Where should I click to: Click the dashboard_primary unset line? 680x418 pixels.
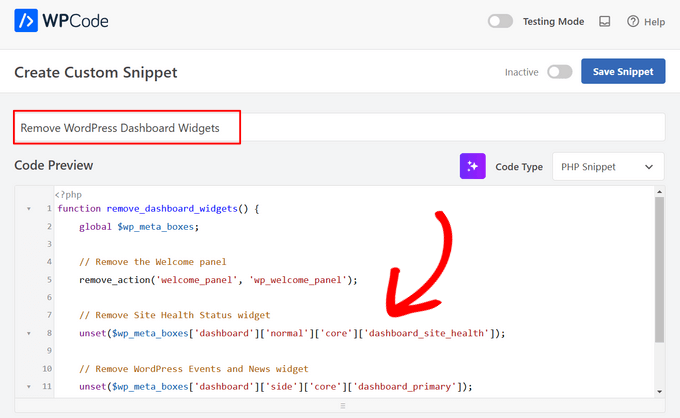point(275,387)
